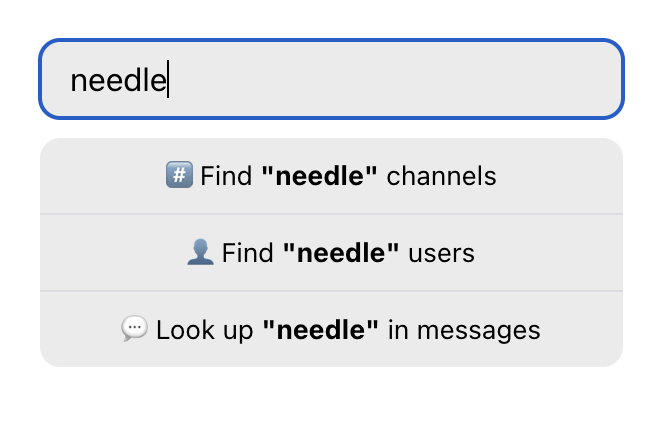
Task: Click the speech bubble messages icon
Action: [135, 329]
